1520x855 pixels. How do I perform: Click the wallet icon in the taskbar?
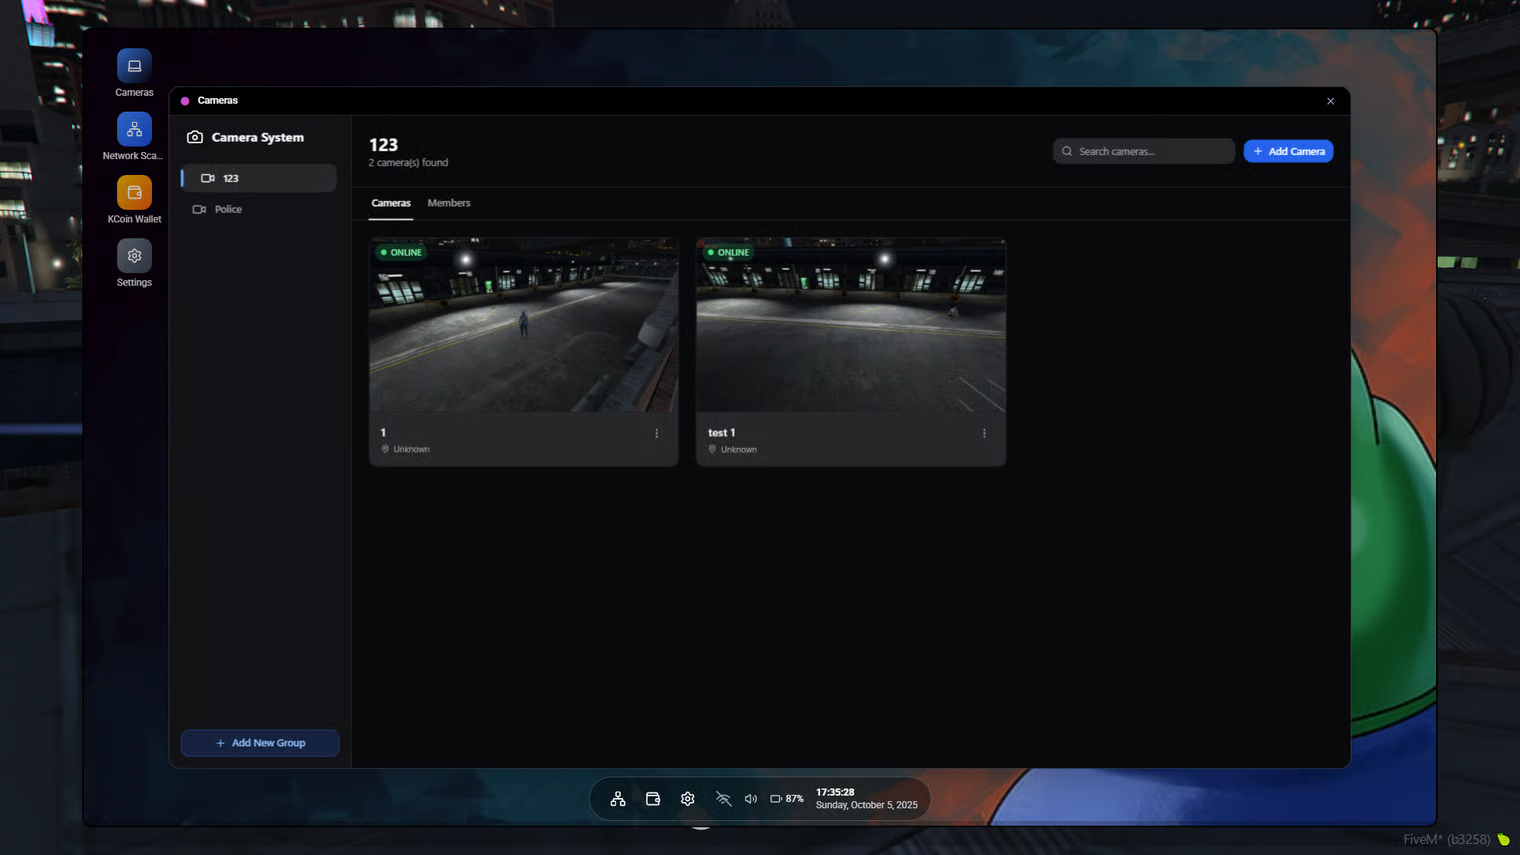pos(653,799)
